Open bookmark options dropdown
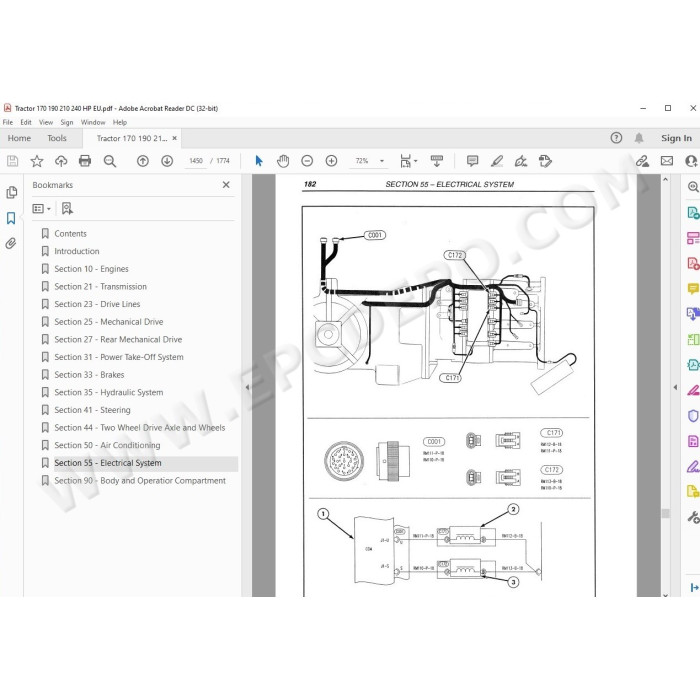Viewport: 700px width, 700px height. point(42,208)
